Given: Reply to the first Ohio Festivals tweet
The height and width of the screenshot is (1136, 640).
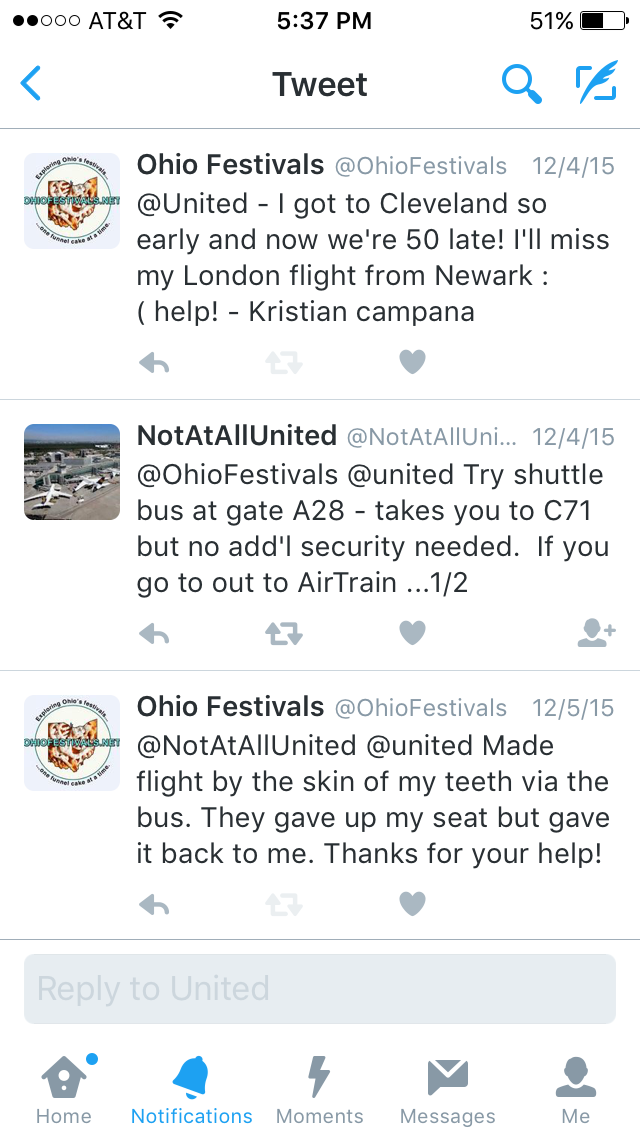Looking at the screenshot, I should pyautogui.click(x=154, y=363).
